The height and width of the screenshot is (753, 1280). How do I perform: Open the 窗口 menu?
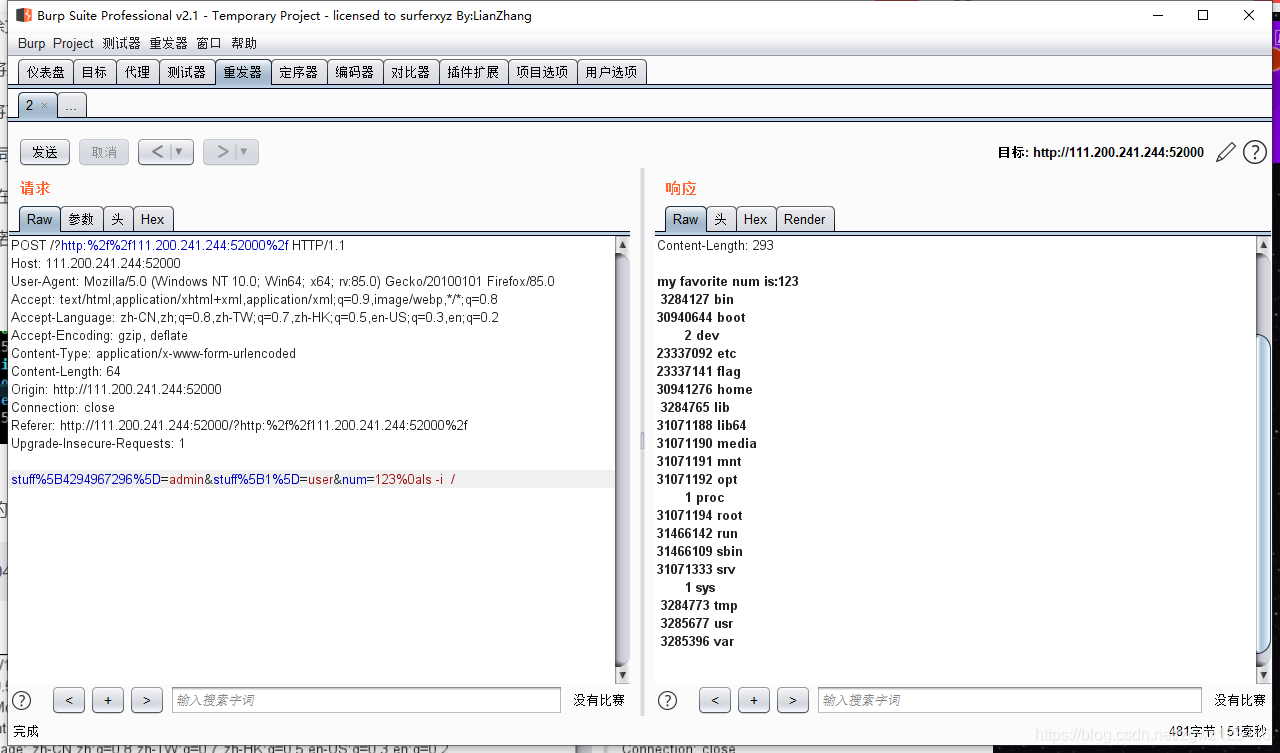(208, 43)
